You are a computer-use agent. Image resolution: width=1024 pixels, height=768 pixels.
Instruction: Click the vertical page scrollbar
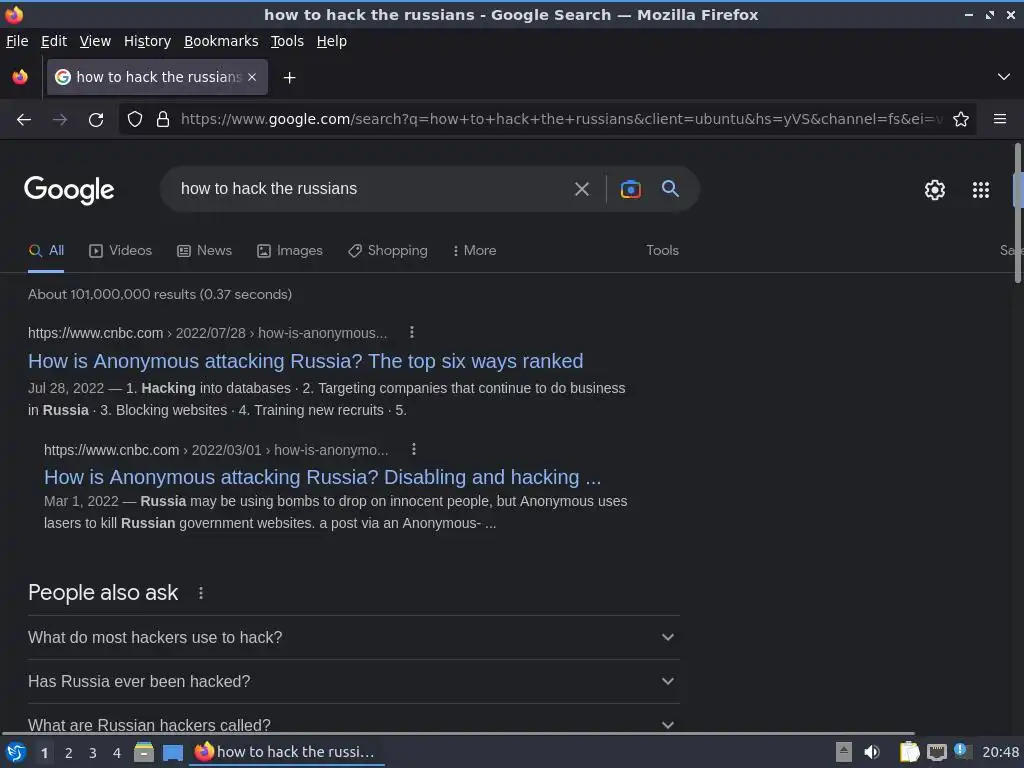1017,213
